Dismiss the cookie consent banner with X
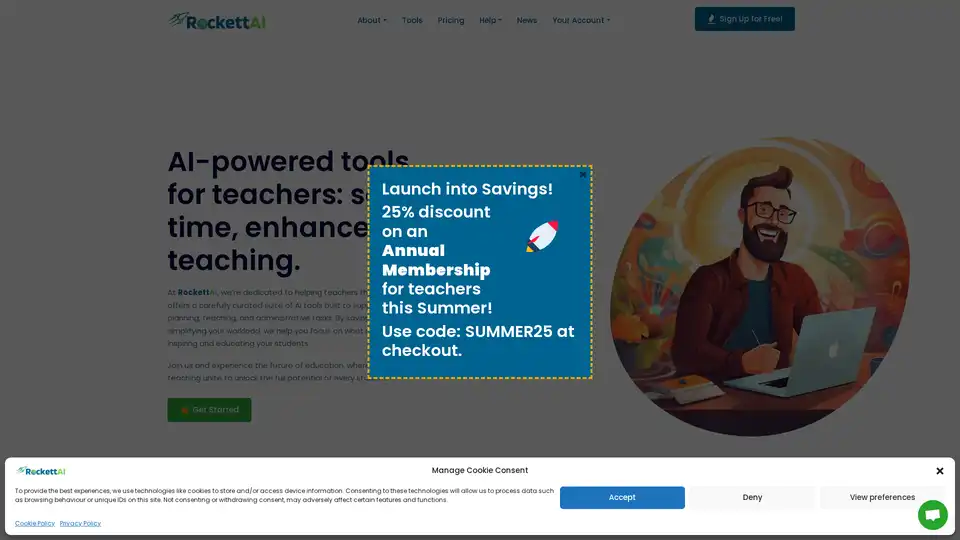Screen dimensions: 960x540 [940, 471]
